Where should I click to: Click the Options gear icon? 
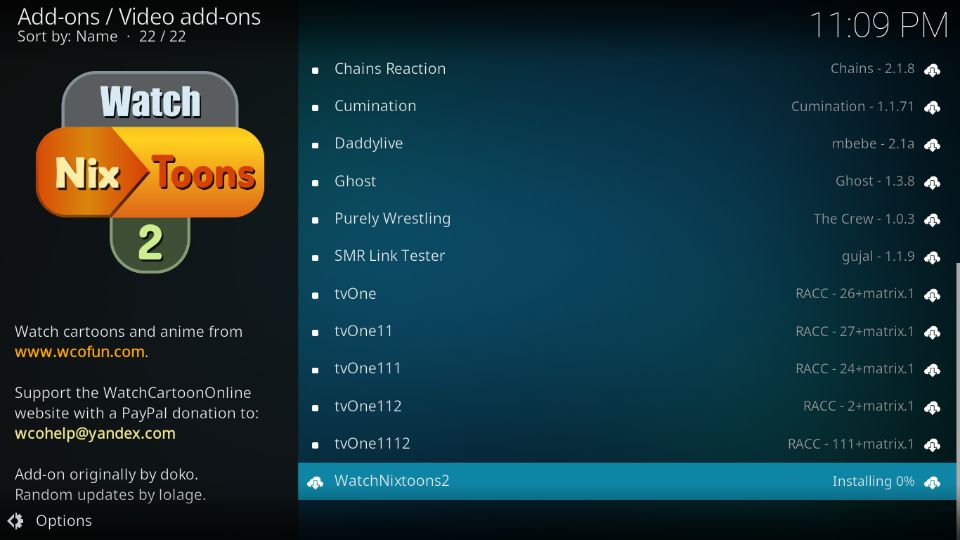click(15, 521)
